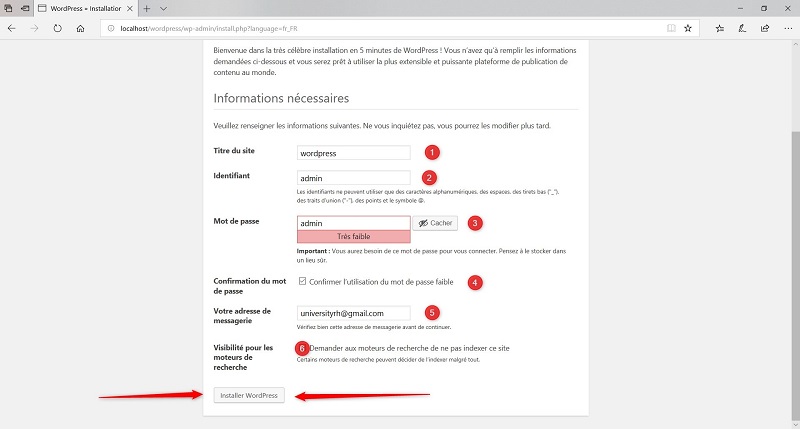Show site information icon in address bar
Screen dimensions: 800x429
point(111,29)
